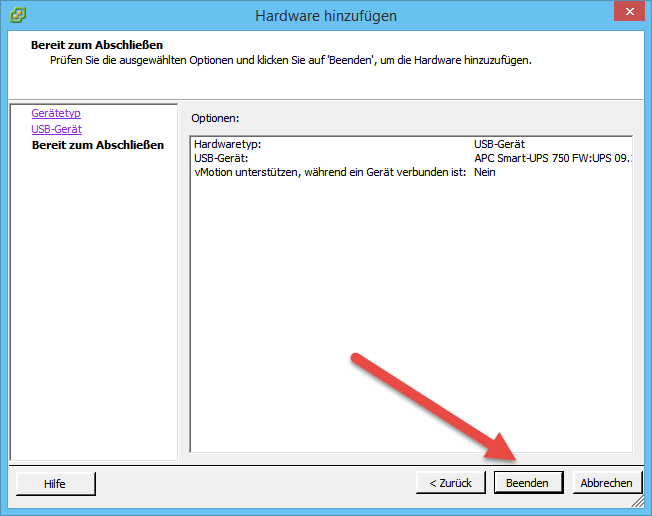The height and width of the screenshot is (516, 652).
Task: Click the USB-Gerät value next to Hardwaretyp
Action: coord(499,145)
